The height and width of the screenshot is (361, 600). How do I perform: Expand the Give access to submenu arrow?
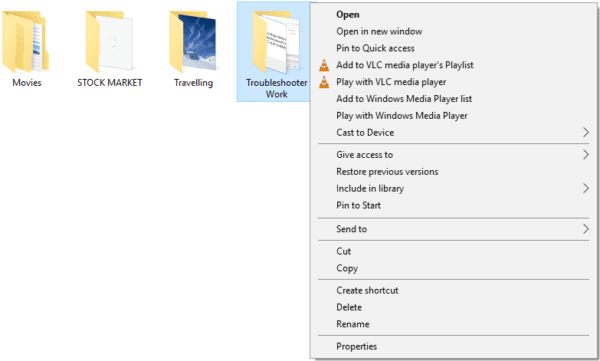pyautogui.click(x=585, y=155)
